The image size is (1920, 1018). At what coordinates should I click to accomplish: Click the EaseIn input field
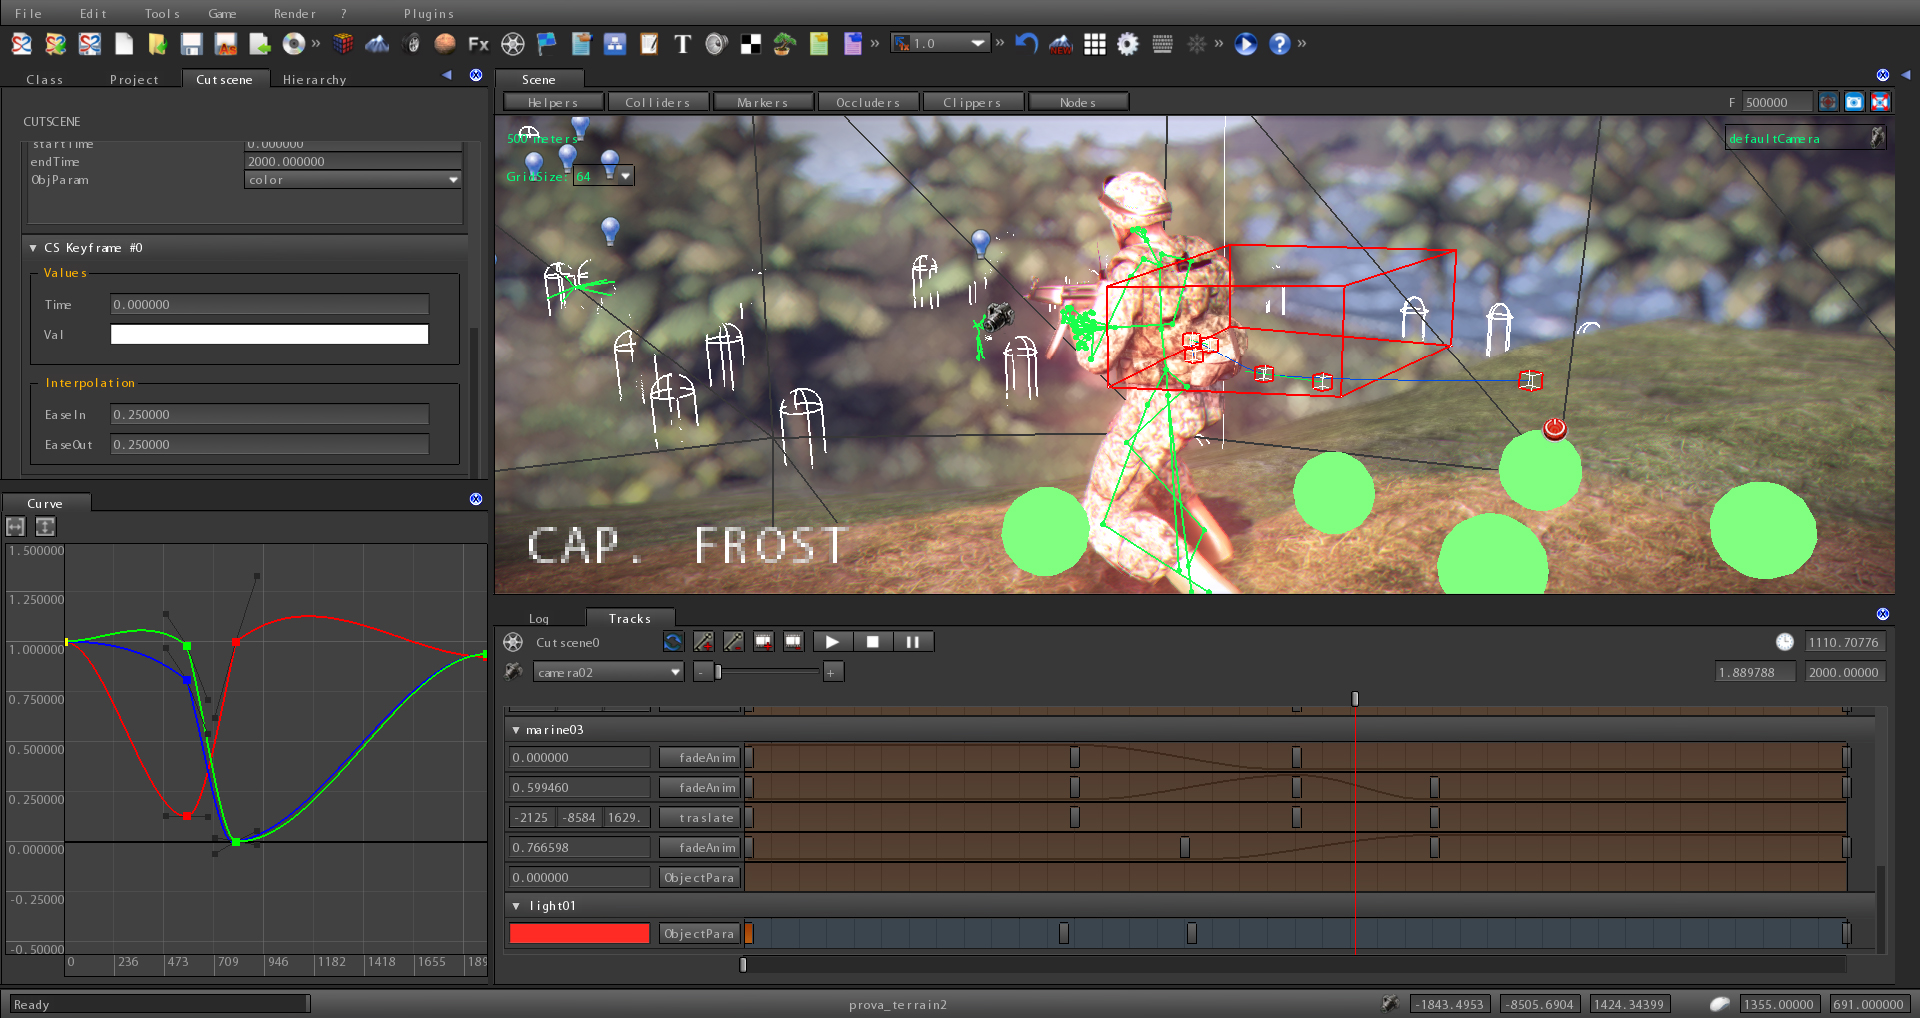[268, 414]
